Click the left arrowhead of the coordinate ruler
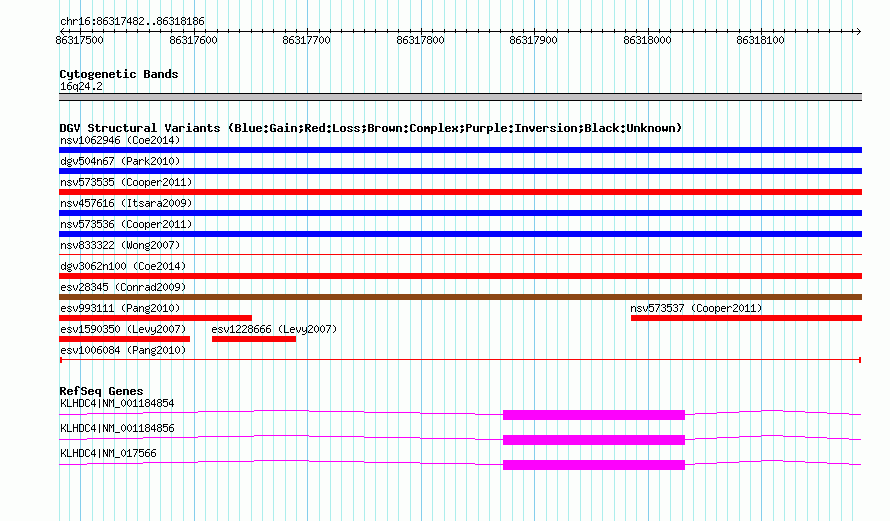The width and height of the screenshot is (890, 521). click(62, 31)
